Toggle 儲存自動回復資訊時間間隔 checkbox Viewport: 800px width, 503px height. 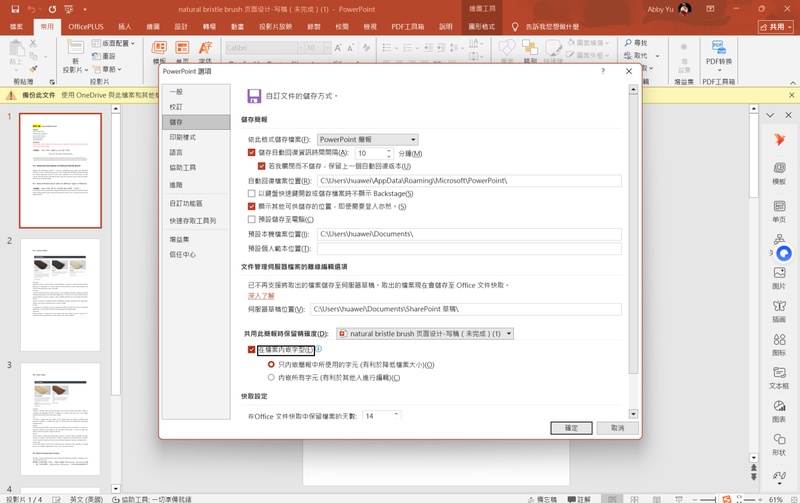(x=251, y=153)
